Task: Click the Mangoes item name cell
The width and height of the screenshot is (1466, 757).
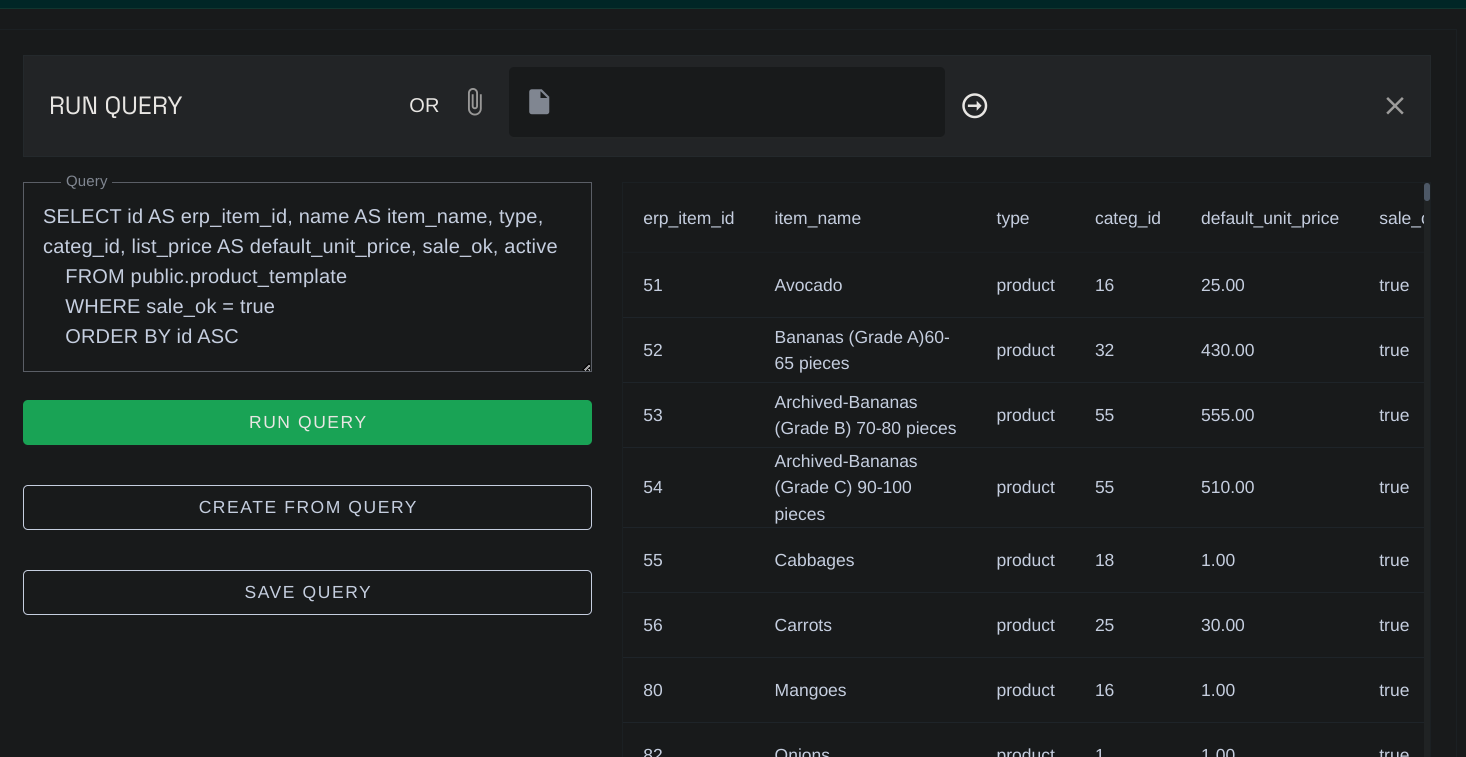Action: coord(810,690)
